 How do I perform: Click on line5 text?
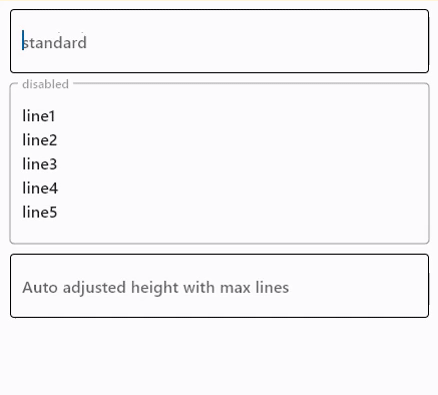click(x=40, y=212)
